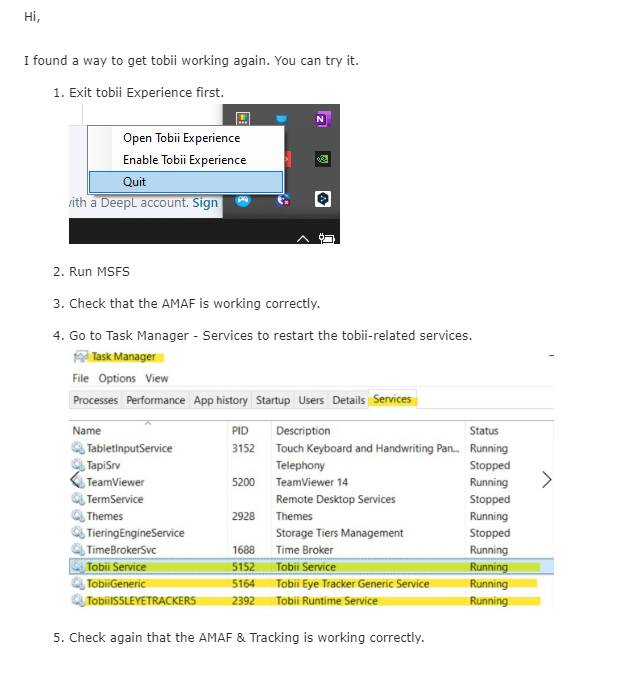Viewport: 640px width, 681px height.
Task: Open the NVIDIA tray icon
Action: [323, 159]
